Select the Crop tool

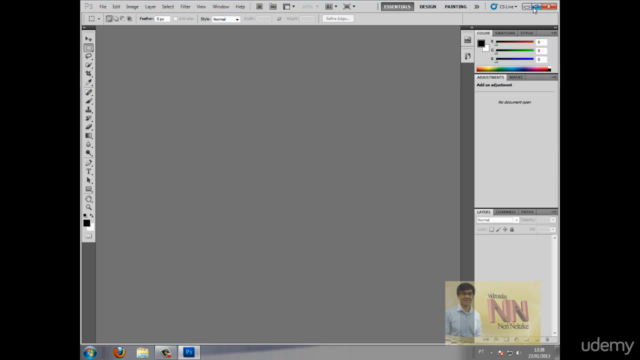[x=89, y=73]
